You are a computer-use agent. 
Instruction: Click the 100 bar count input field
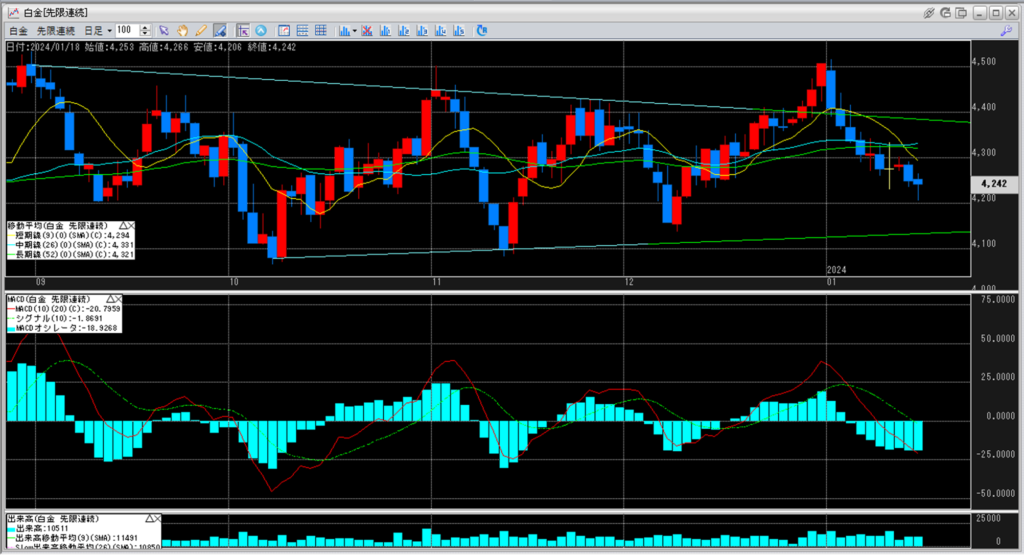[127, 31]
